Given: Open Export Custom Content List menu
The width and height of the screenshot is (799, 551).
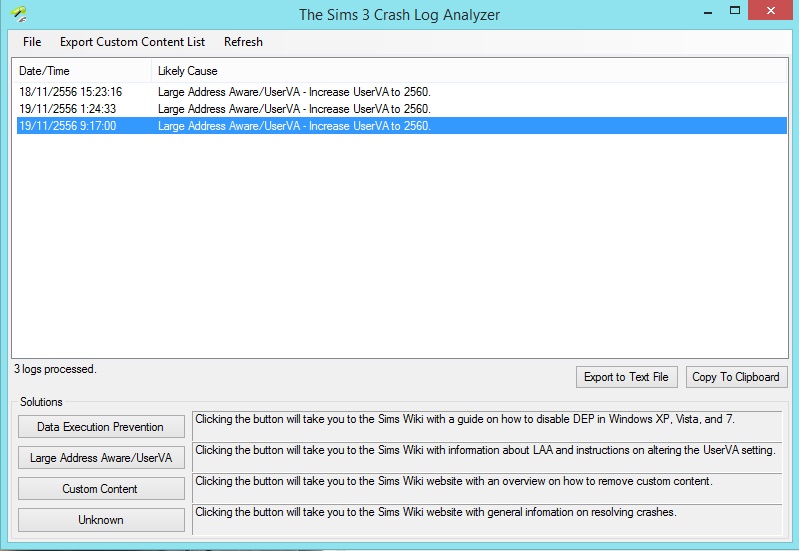Looking at the screenshot, I should (132, 42).
